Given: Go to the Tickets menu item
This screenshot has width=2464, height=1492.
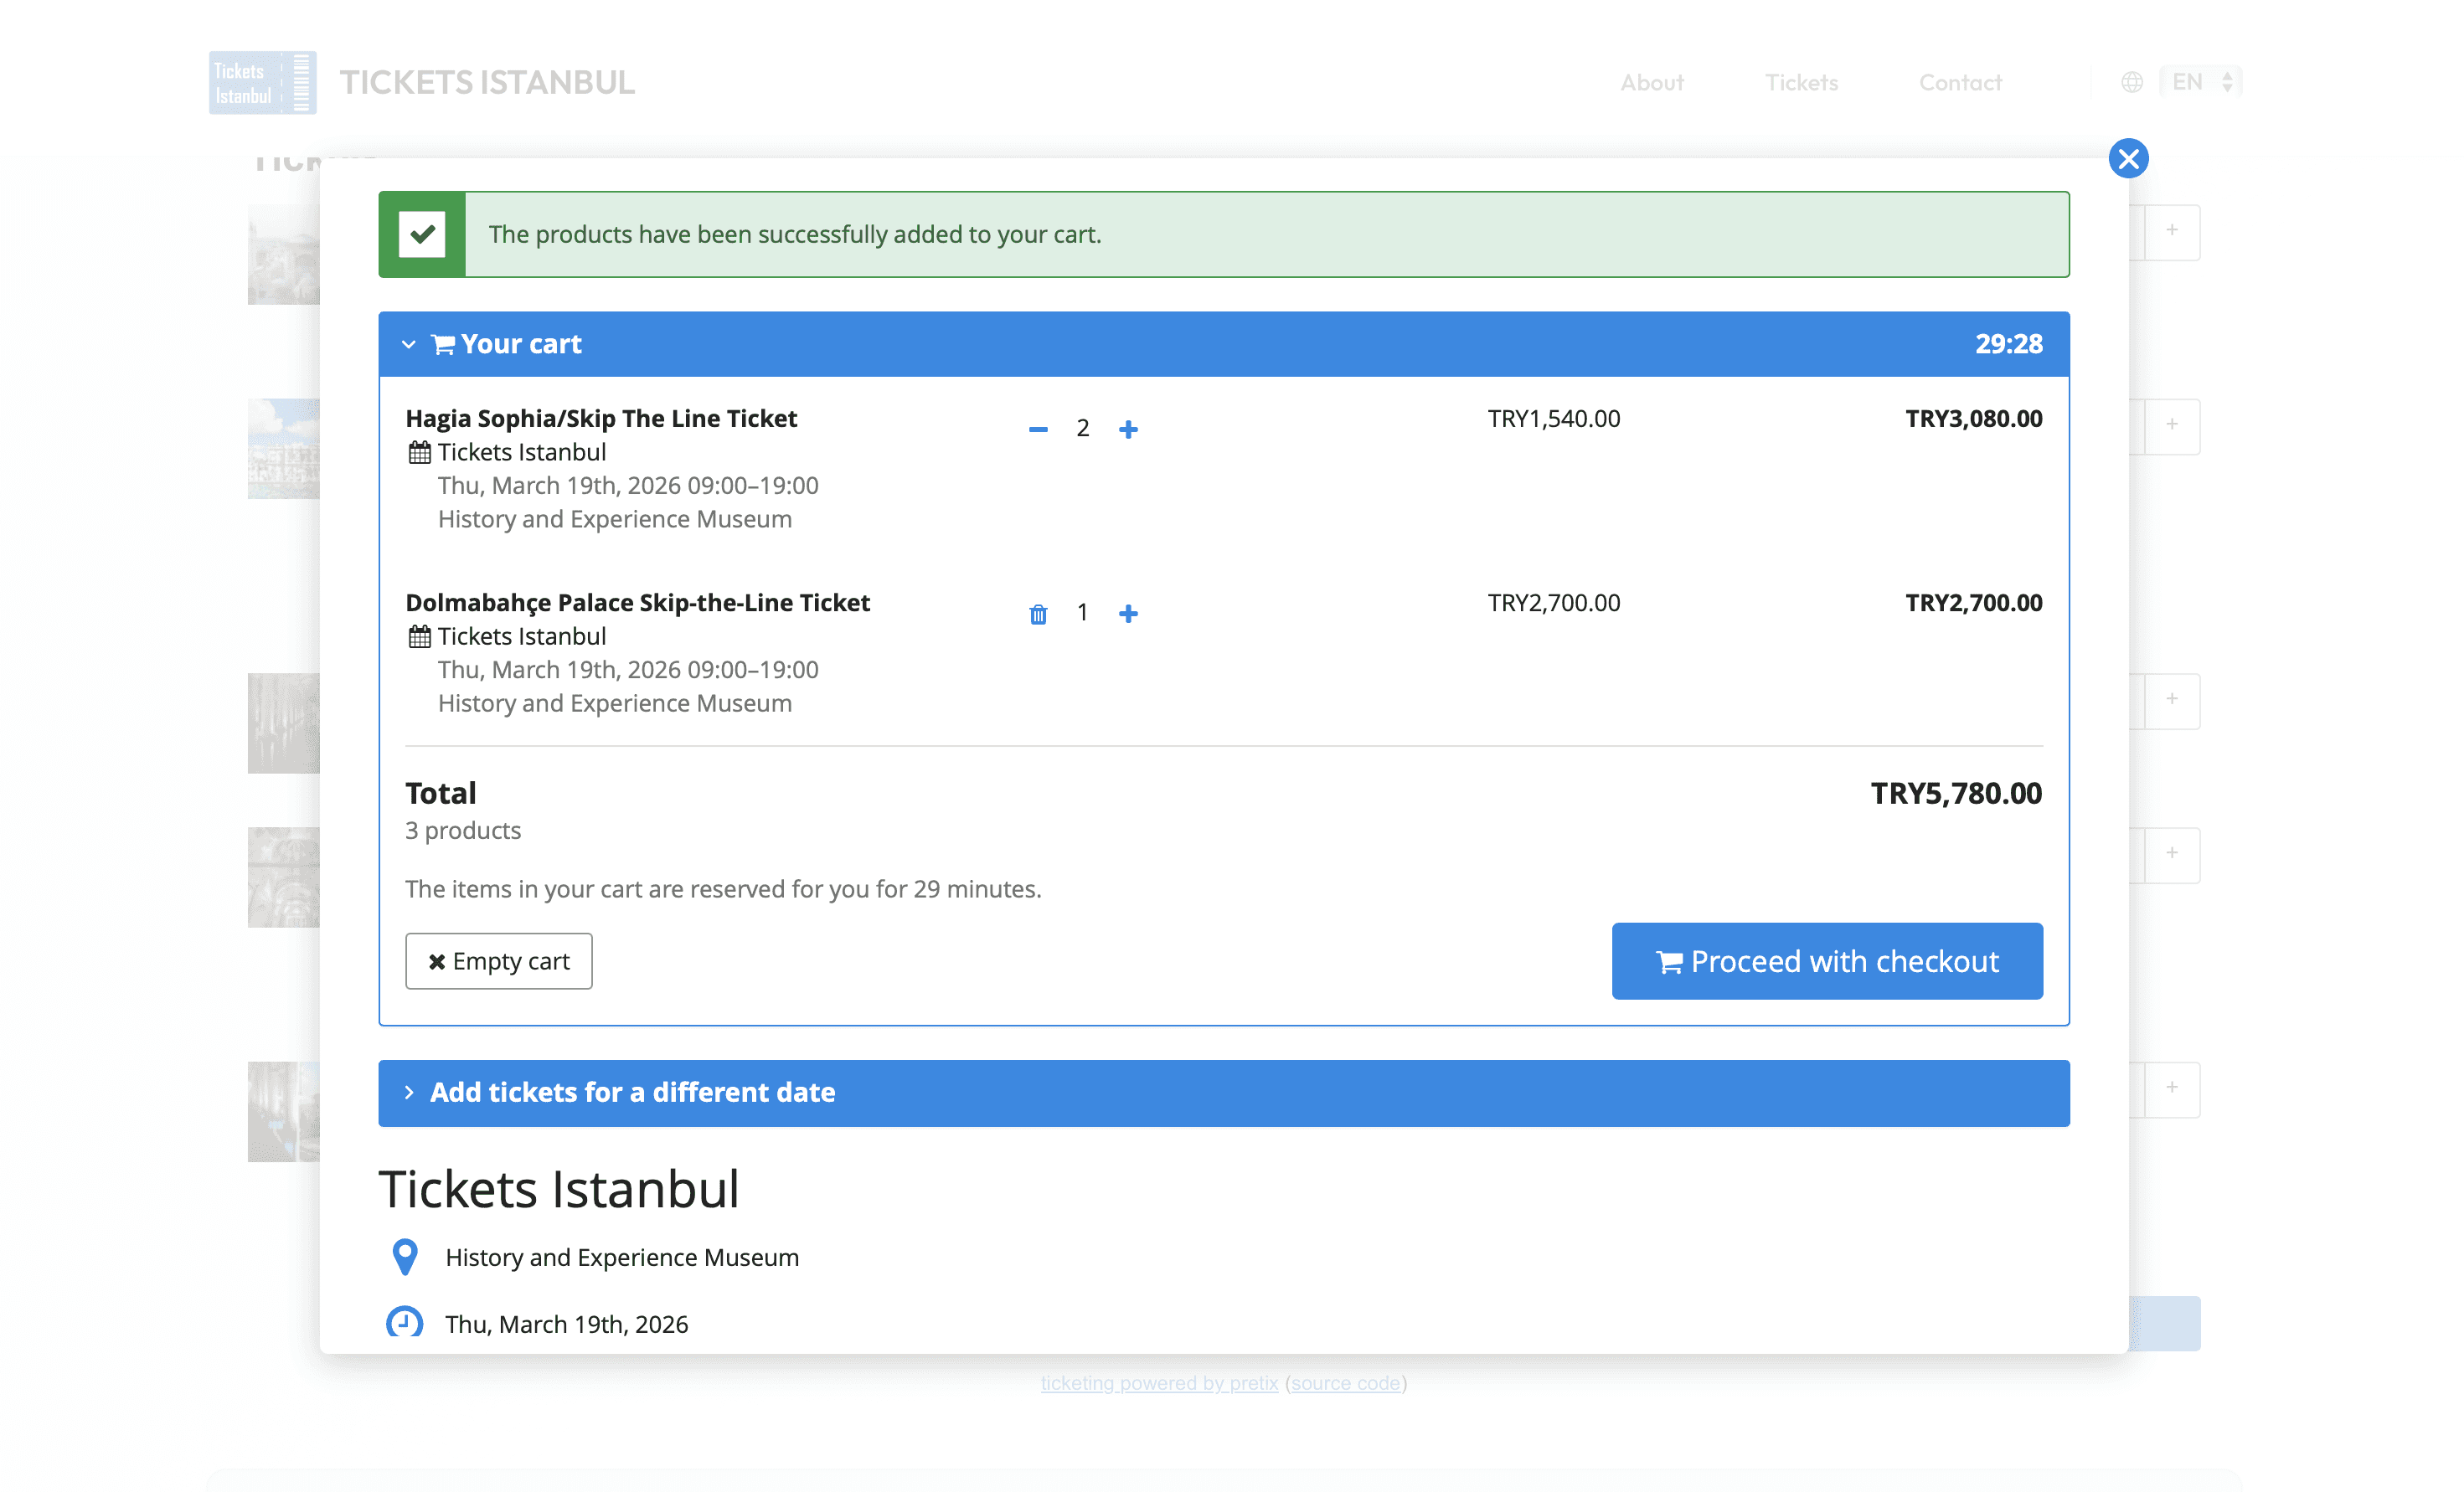Looking at the screenshot, I should coord(1801,82).
